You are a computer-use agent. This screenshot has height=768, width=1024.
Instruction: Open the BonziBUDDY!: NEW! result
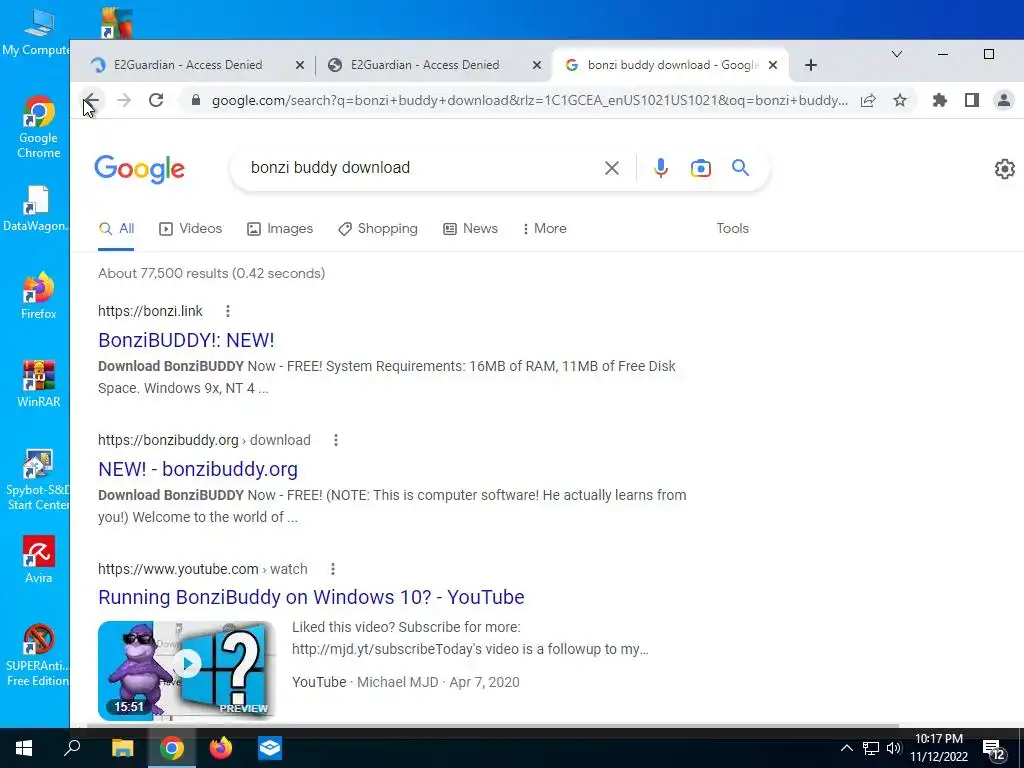(186, 340)
